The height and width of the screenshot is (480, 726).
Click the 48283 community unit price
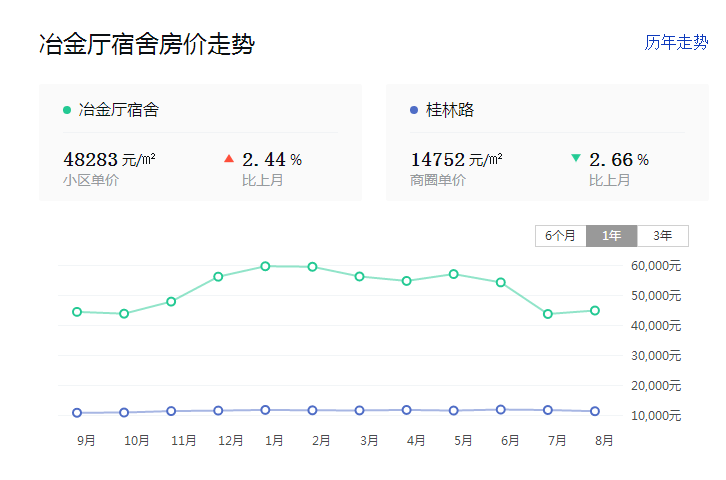90,159
